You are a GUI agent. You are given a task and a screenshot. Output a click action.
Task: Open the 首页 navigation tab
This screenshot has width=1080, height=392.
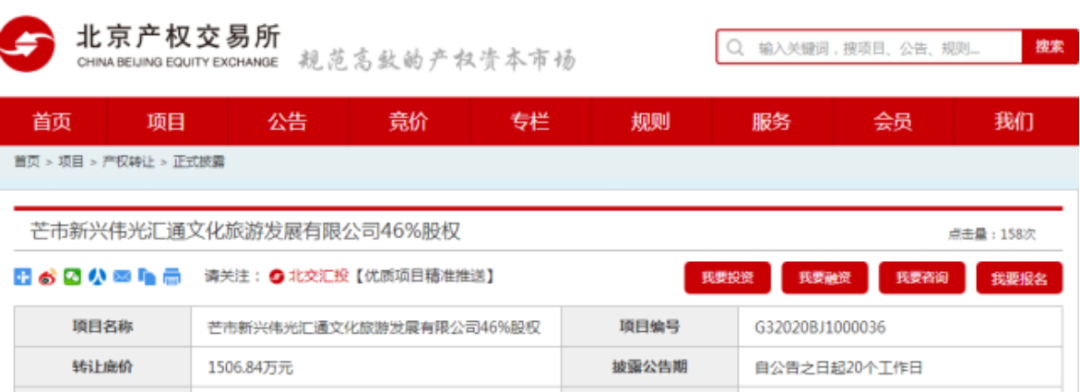tap(52, 122)
